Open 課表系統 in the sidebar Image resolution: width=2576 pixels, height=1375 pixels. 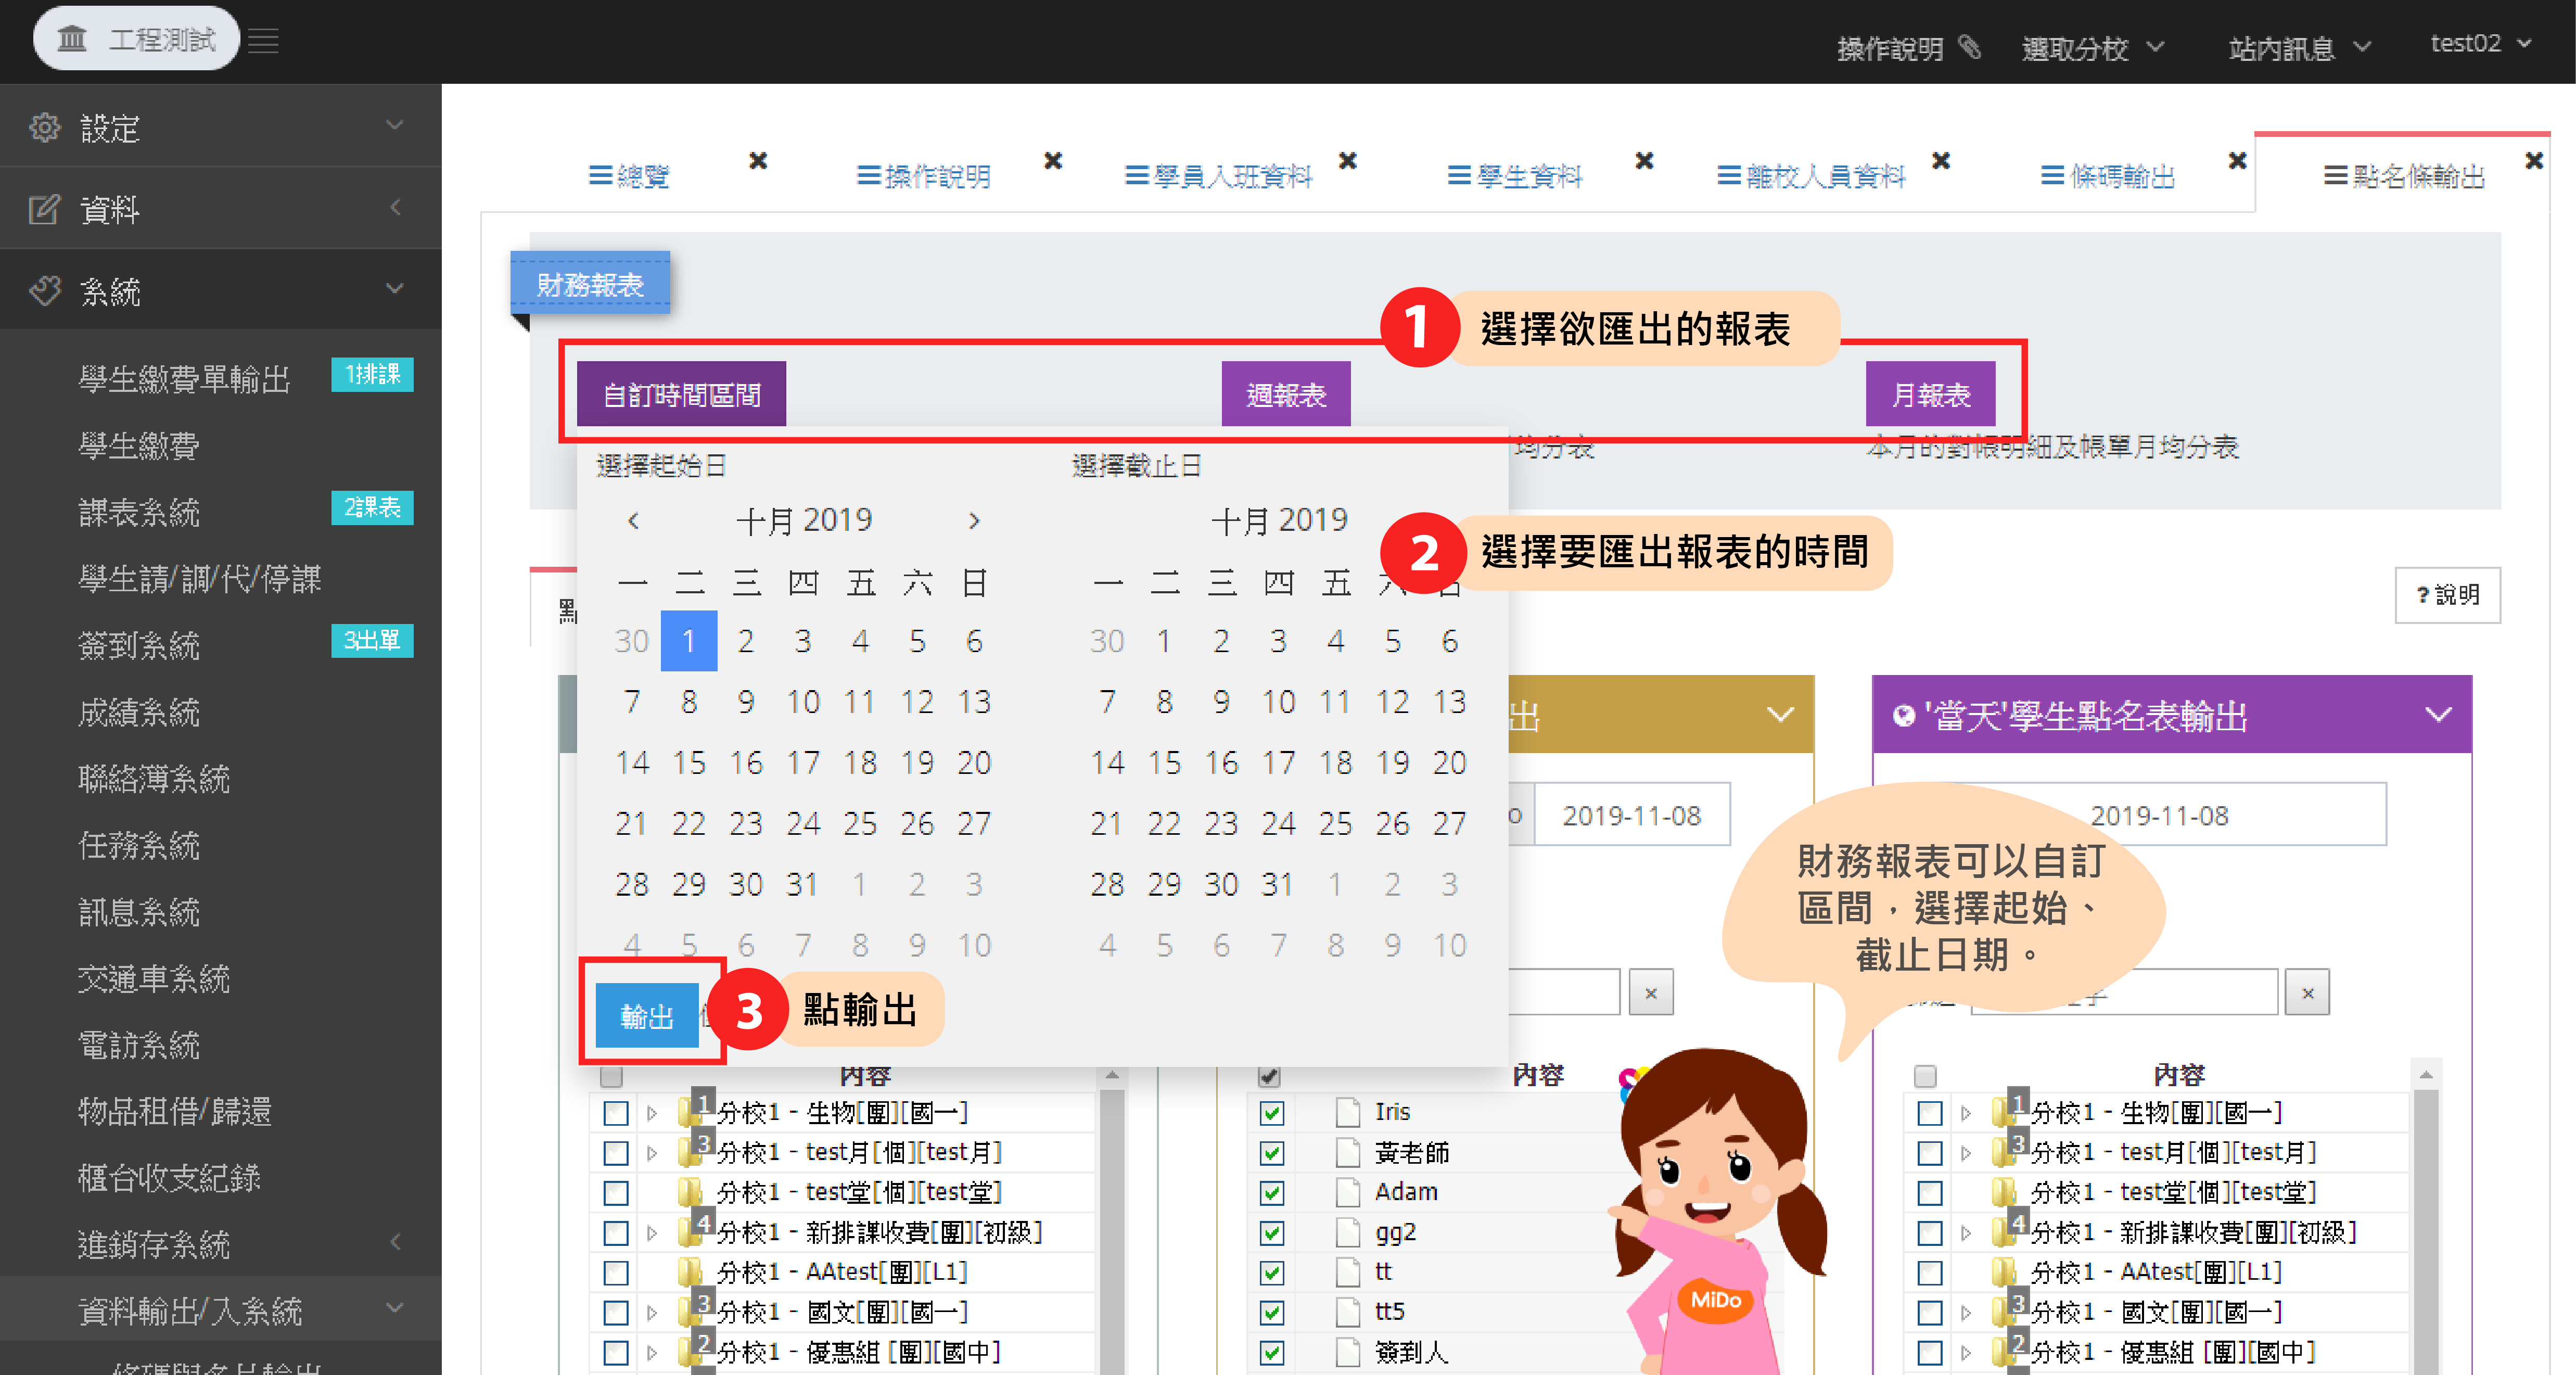click(139, 512)
